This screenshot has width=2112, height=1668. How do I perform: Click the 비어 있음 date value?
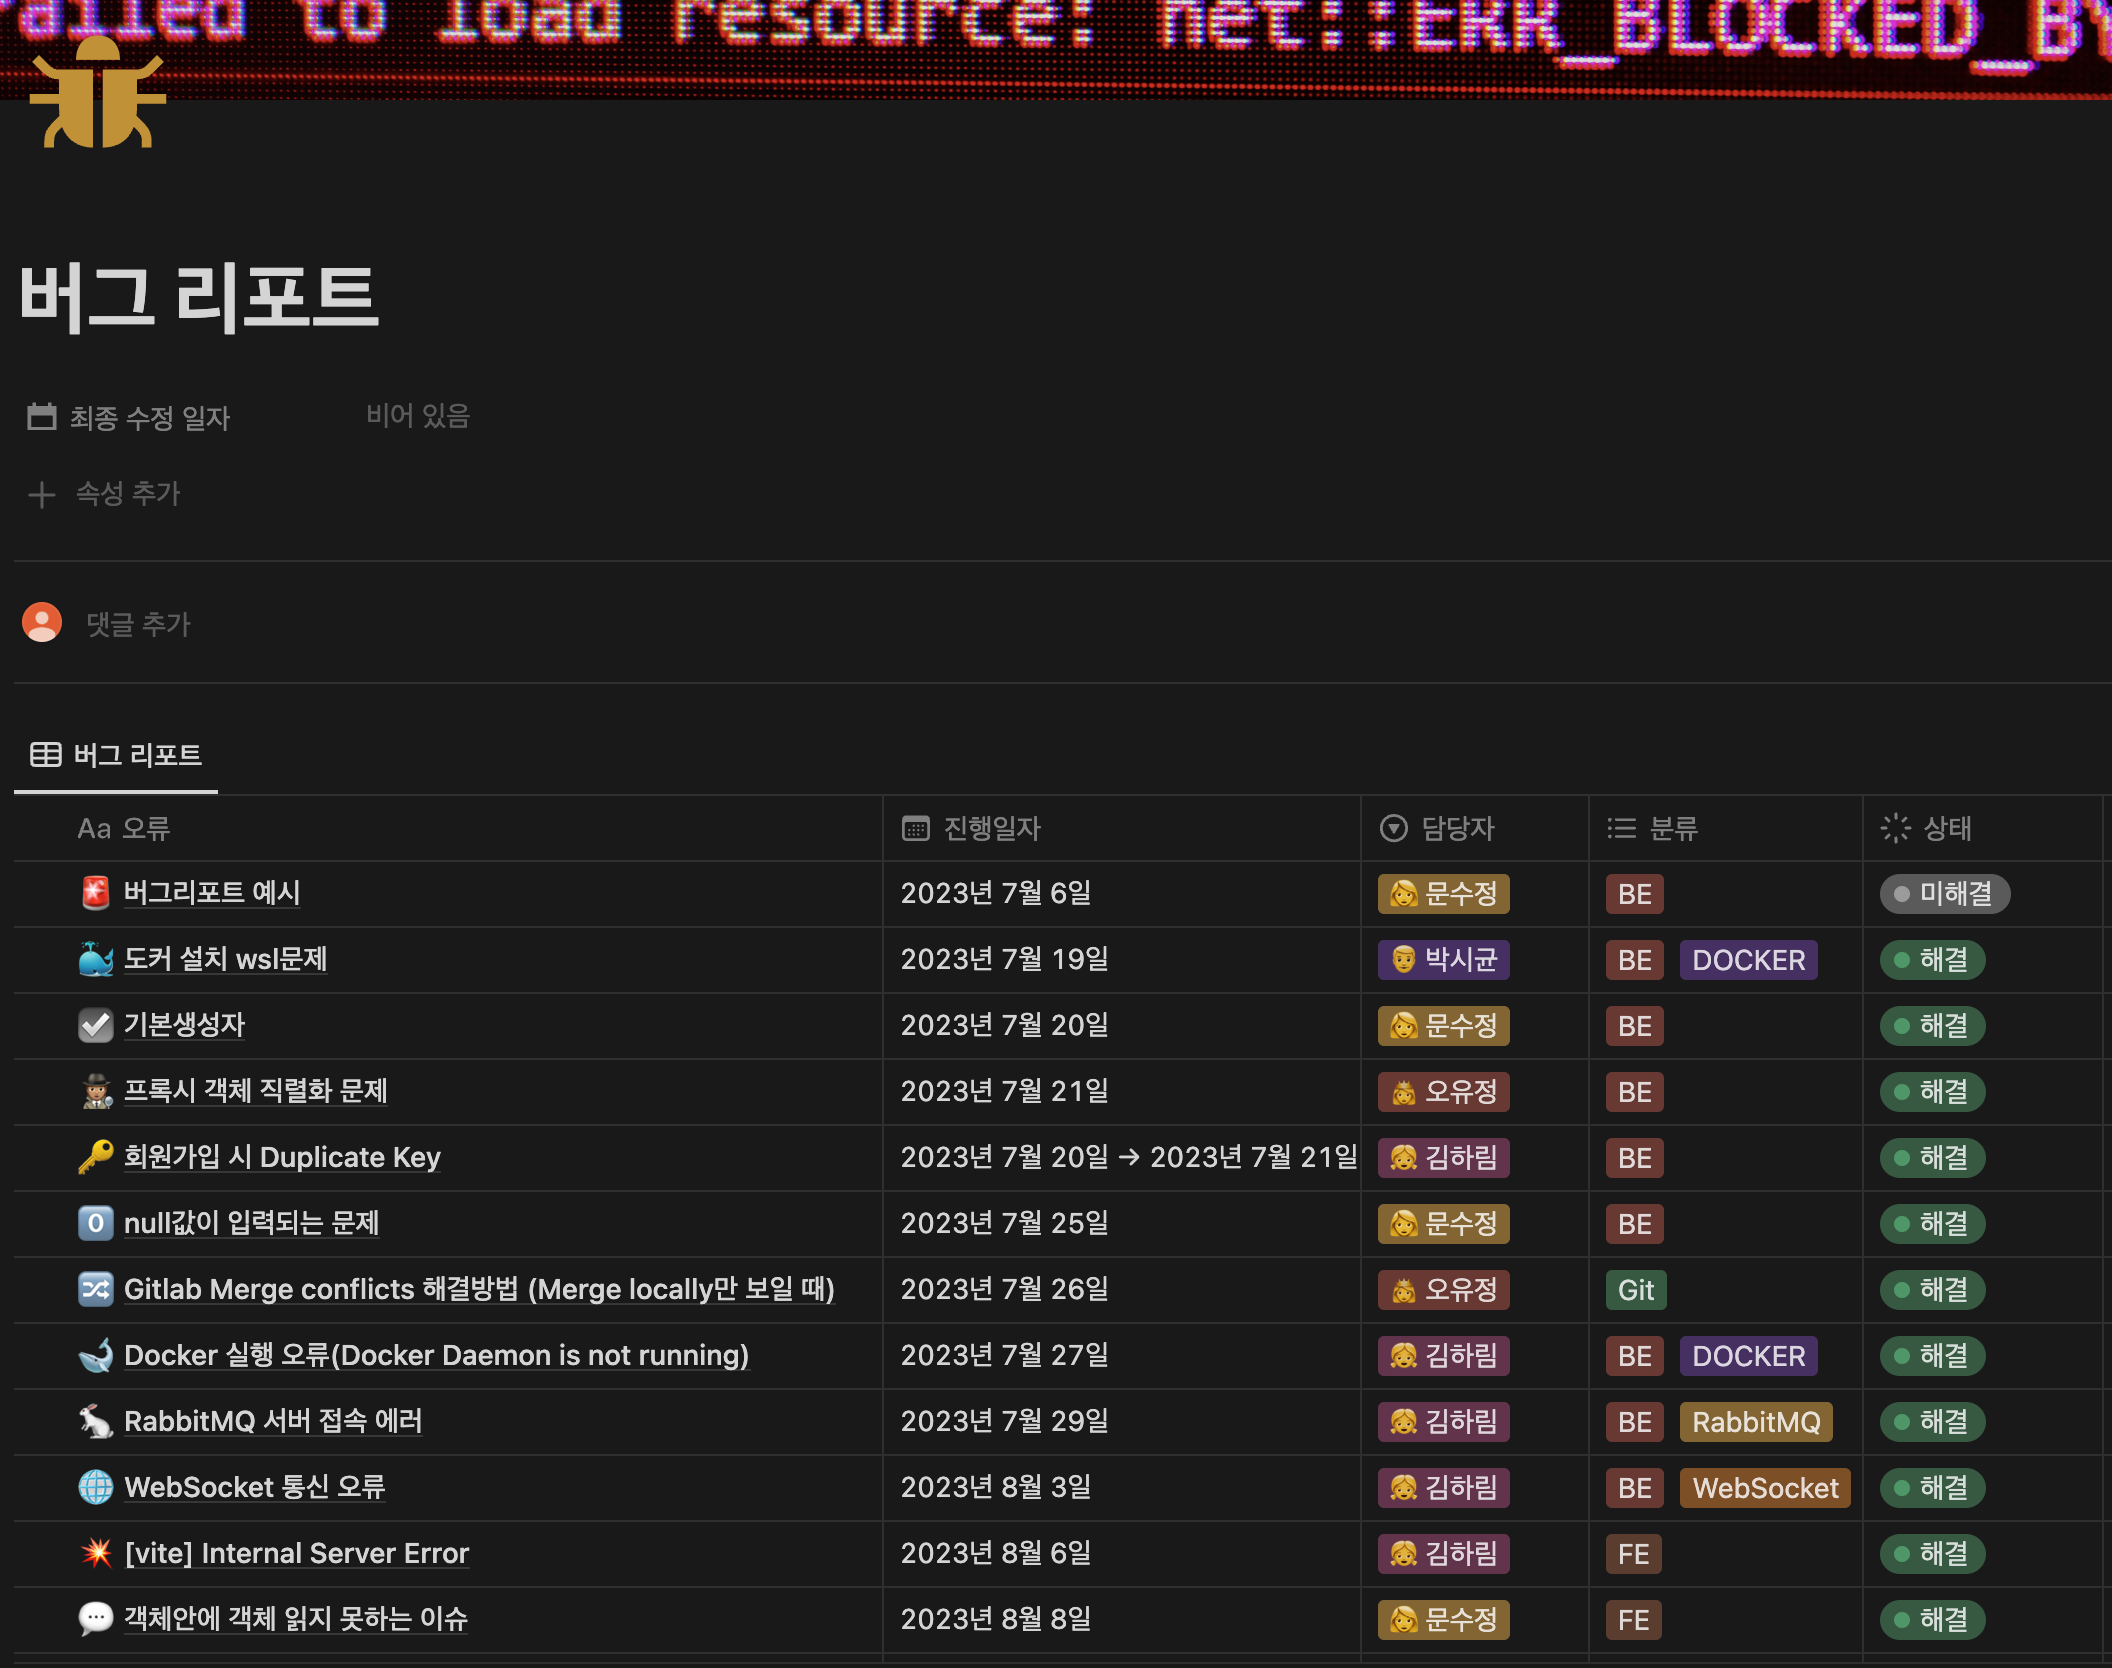tap(418, 416)
